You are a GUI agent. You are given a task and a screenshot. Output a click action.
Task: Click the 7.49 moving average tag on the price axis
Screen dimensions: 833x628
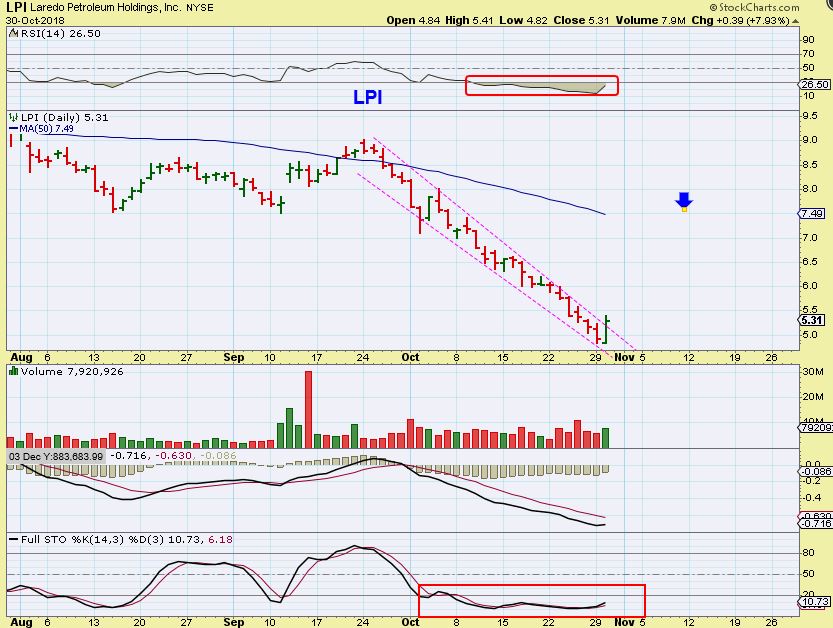(812, 214)
